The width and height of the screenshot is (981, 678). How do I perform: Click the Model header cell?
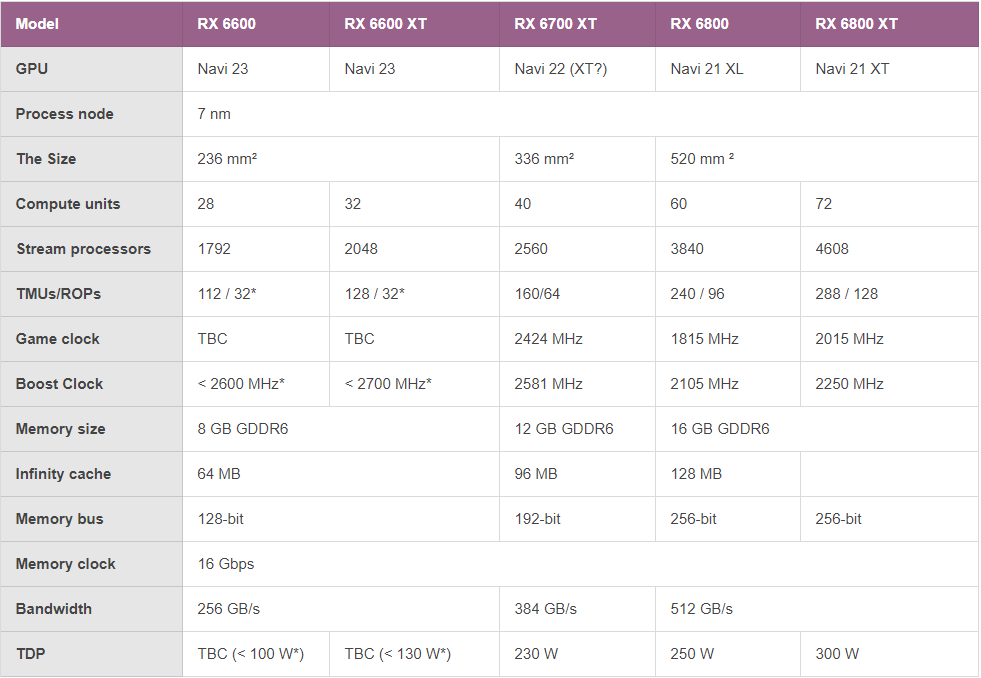[x=37, y=24]
